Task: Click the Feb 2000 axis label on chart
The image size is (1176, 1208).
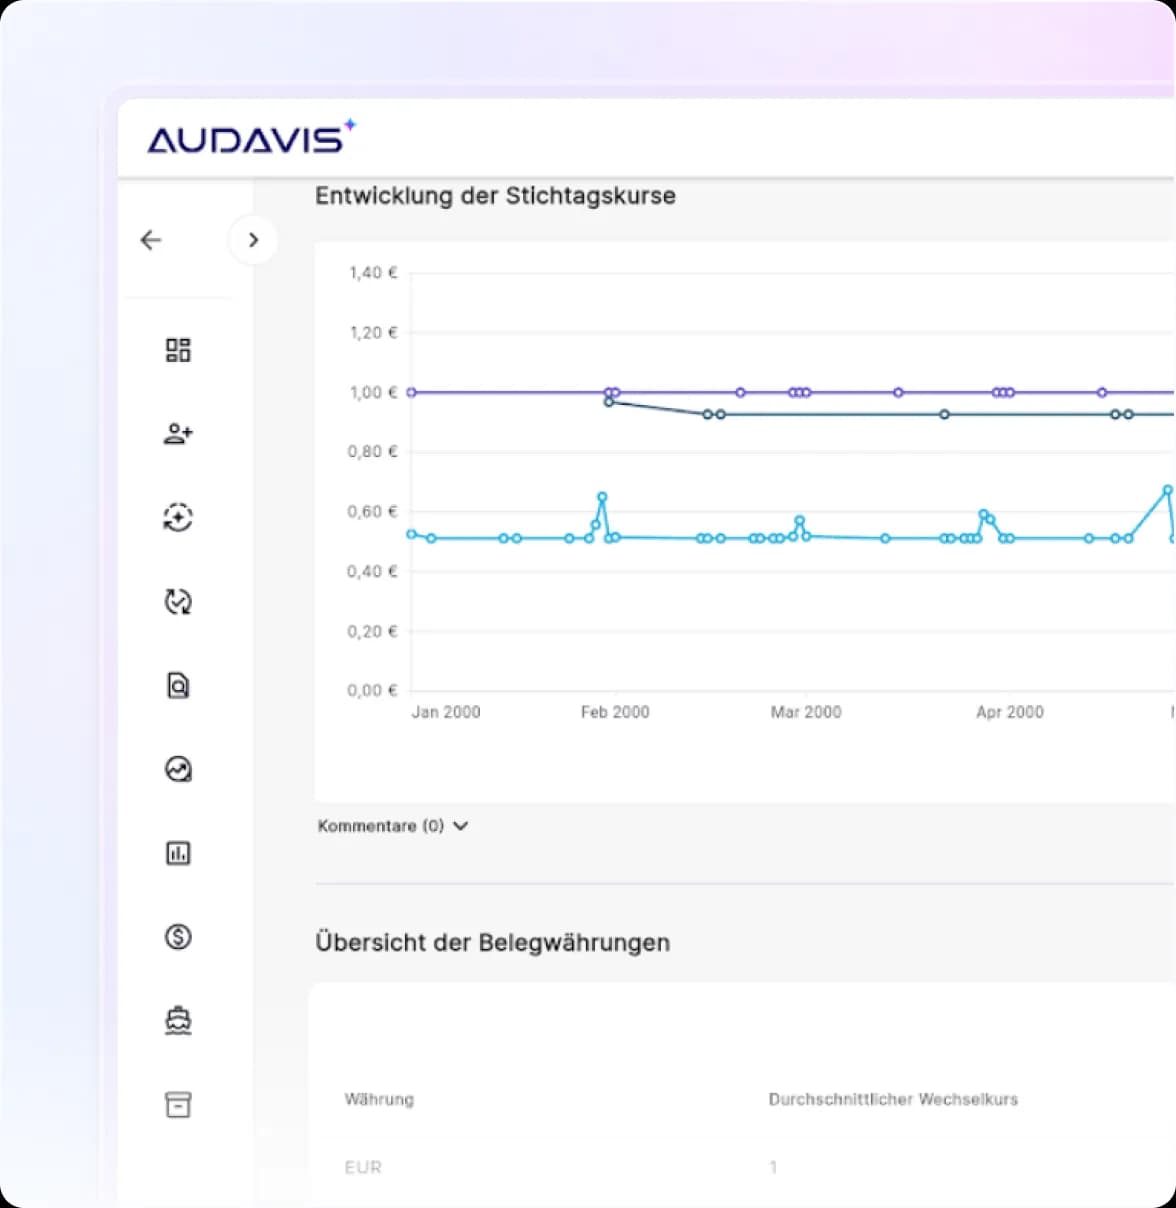Action: tap(615, 711)
